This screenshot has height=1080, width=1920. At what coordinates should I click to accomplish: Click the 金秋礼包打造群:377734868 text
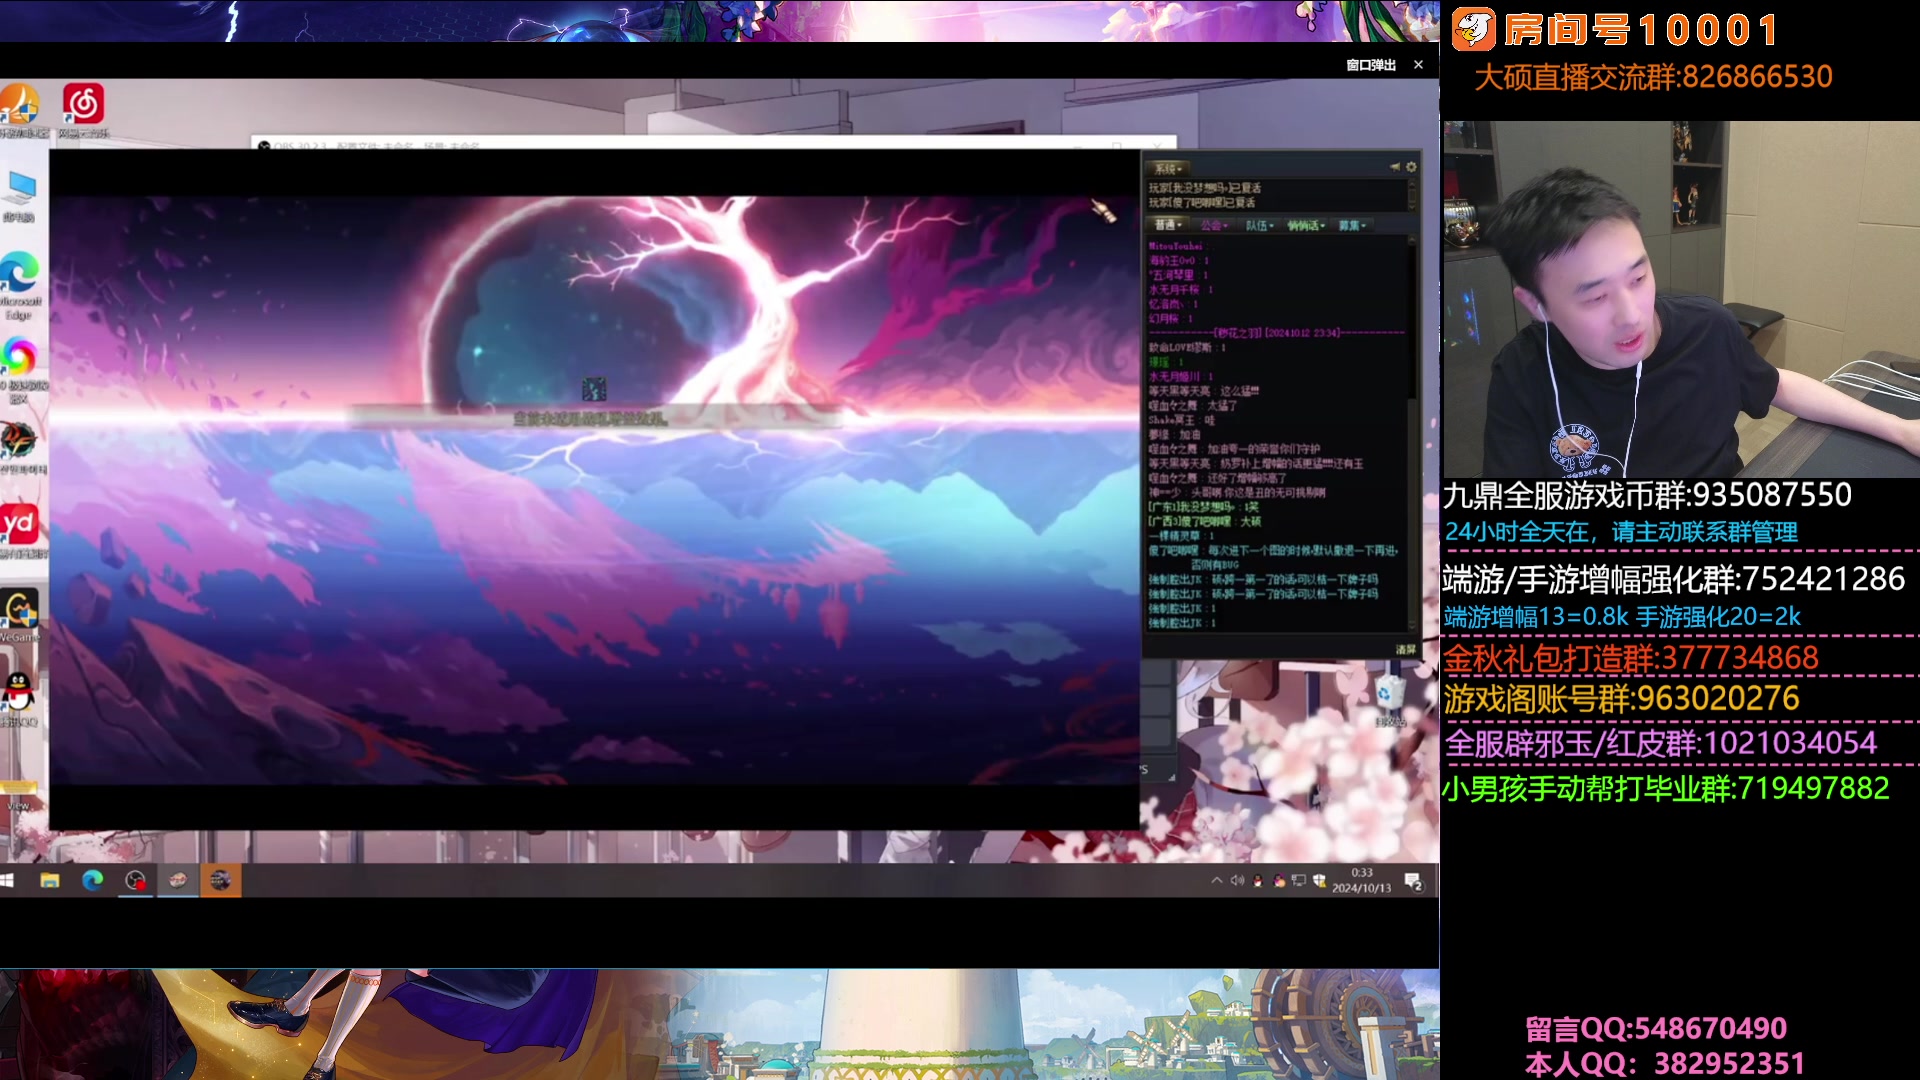1631,658
